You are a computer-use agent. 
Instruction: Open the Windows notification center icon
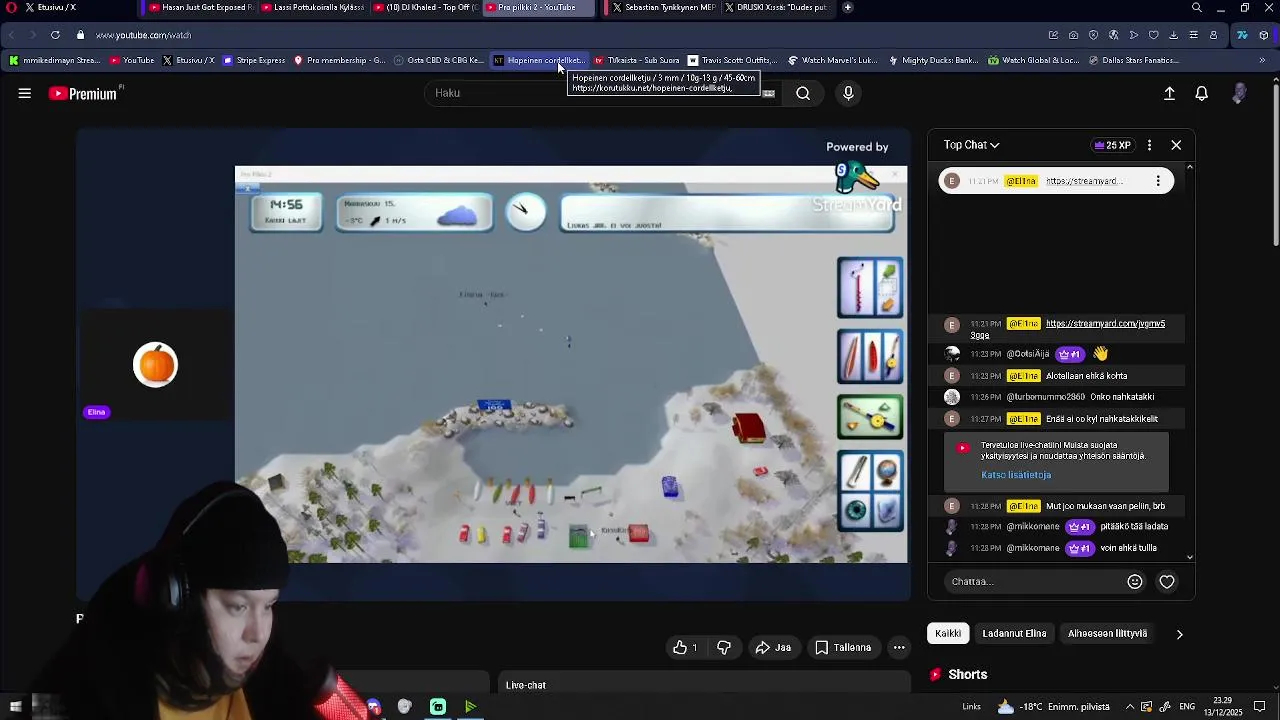(x=1259, y=707)
